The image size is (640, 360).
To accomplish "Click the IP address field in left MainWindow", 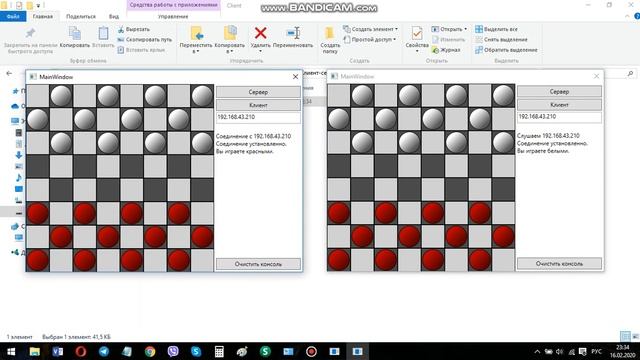I will pyautogui.click(x=258, y=117).
